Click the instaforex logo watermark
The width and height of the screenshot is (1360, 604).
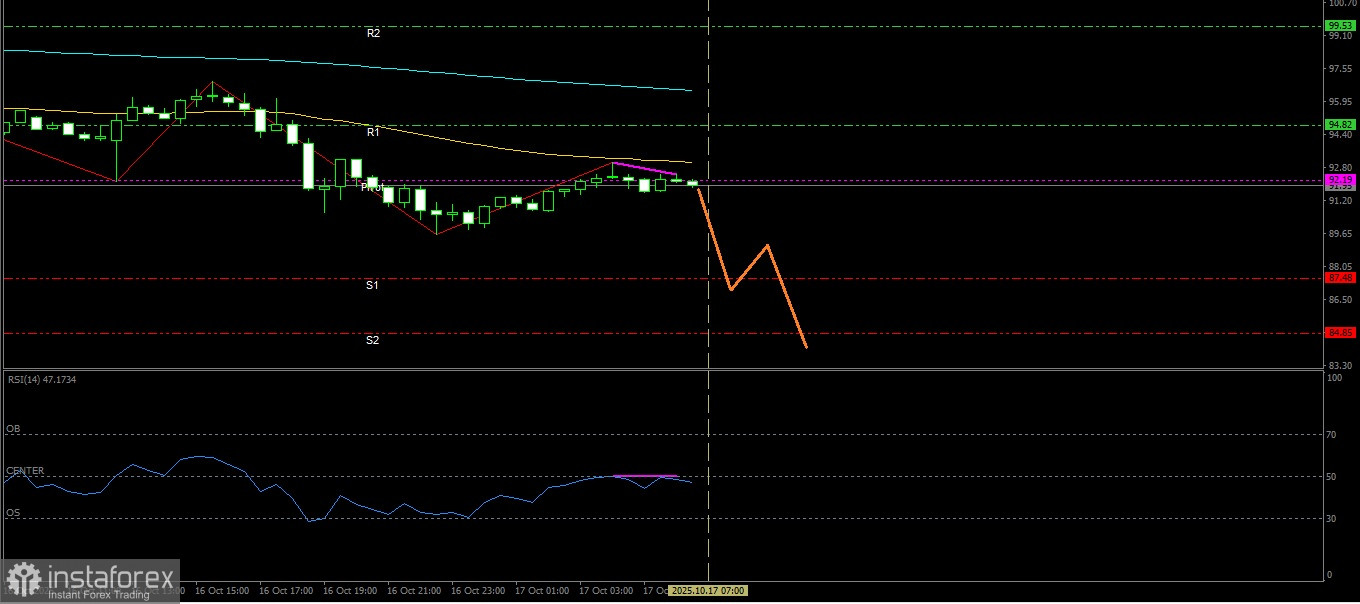point(90,581)
